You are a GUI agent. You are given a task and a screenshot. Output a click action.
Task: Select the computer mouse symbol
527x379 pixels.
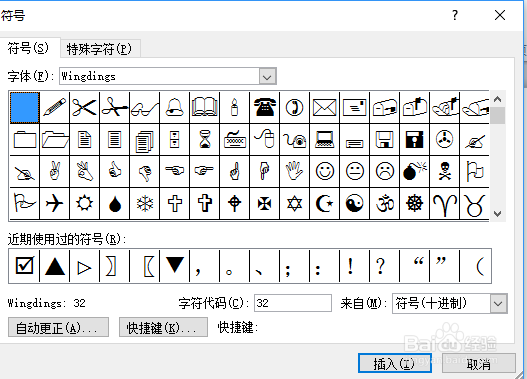(x=265, y=139)
